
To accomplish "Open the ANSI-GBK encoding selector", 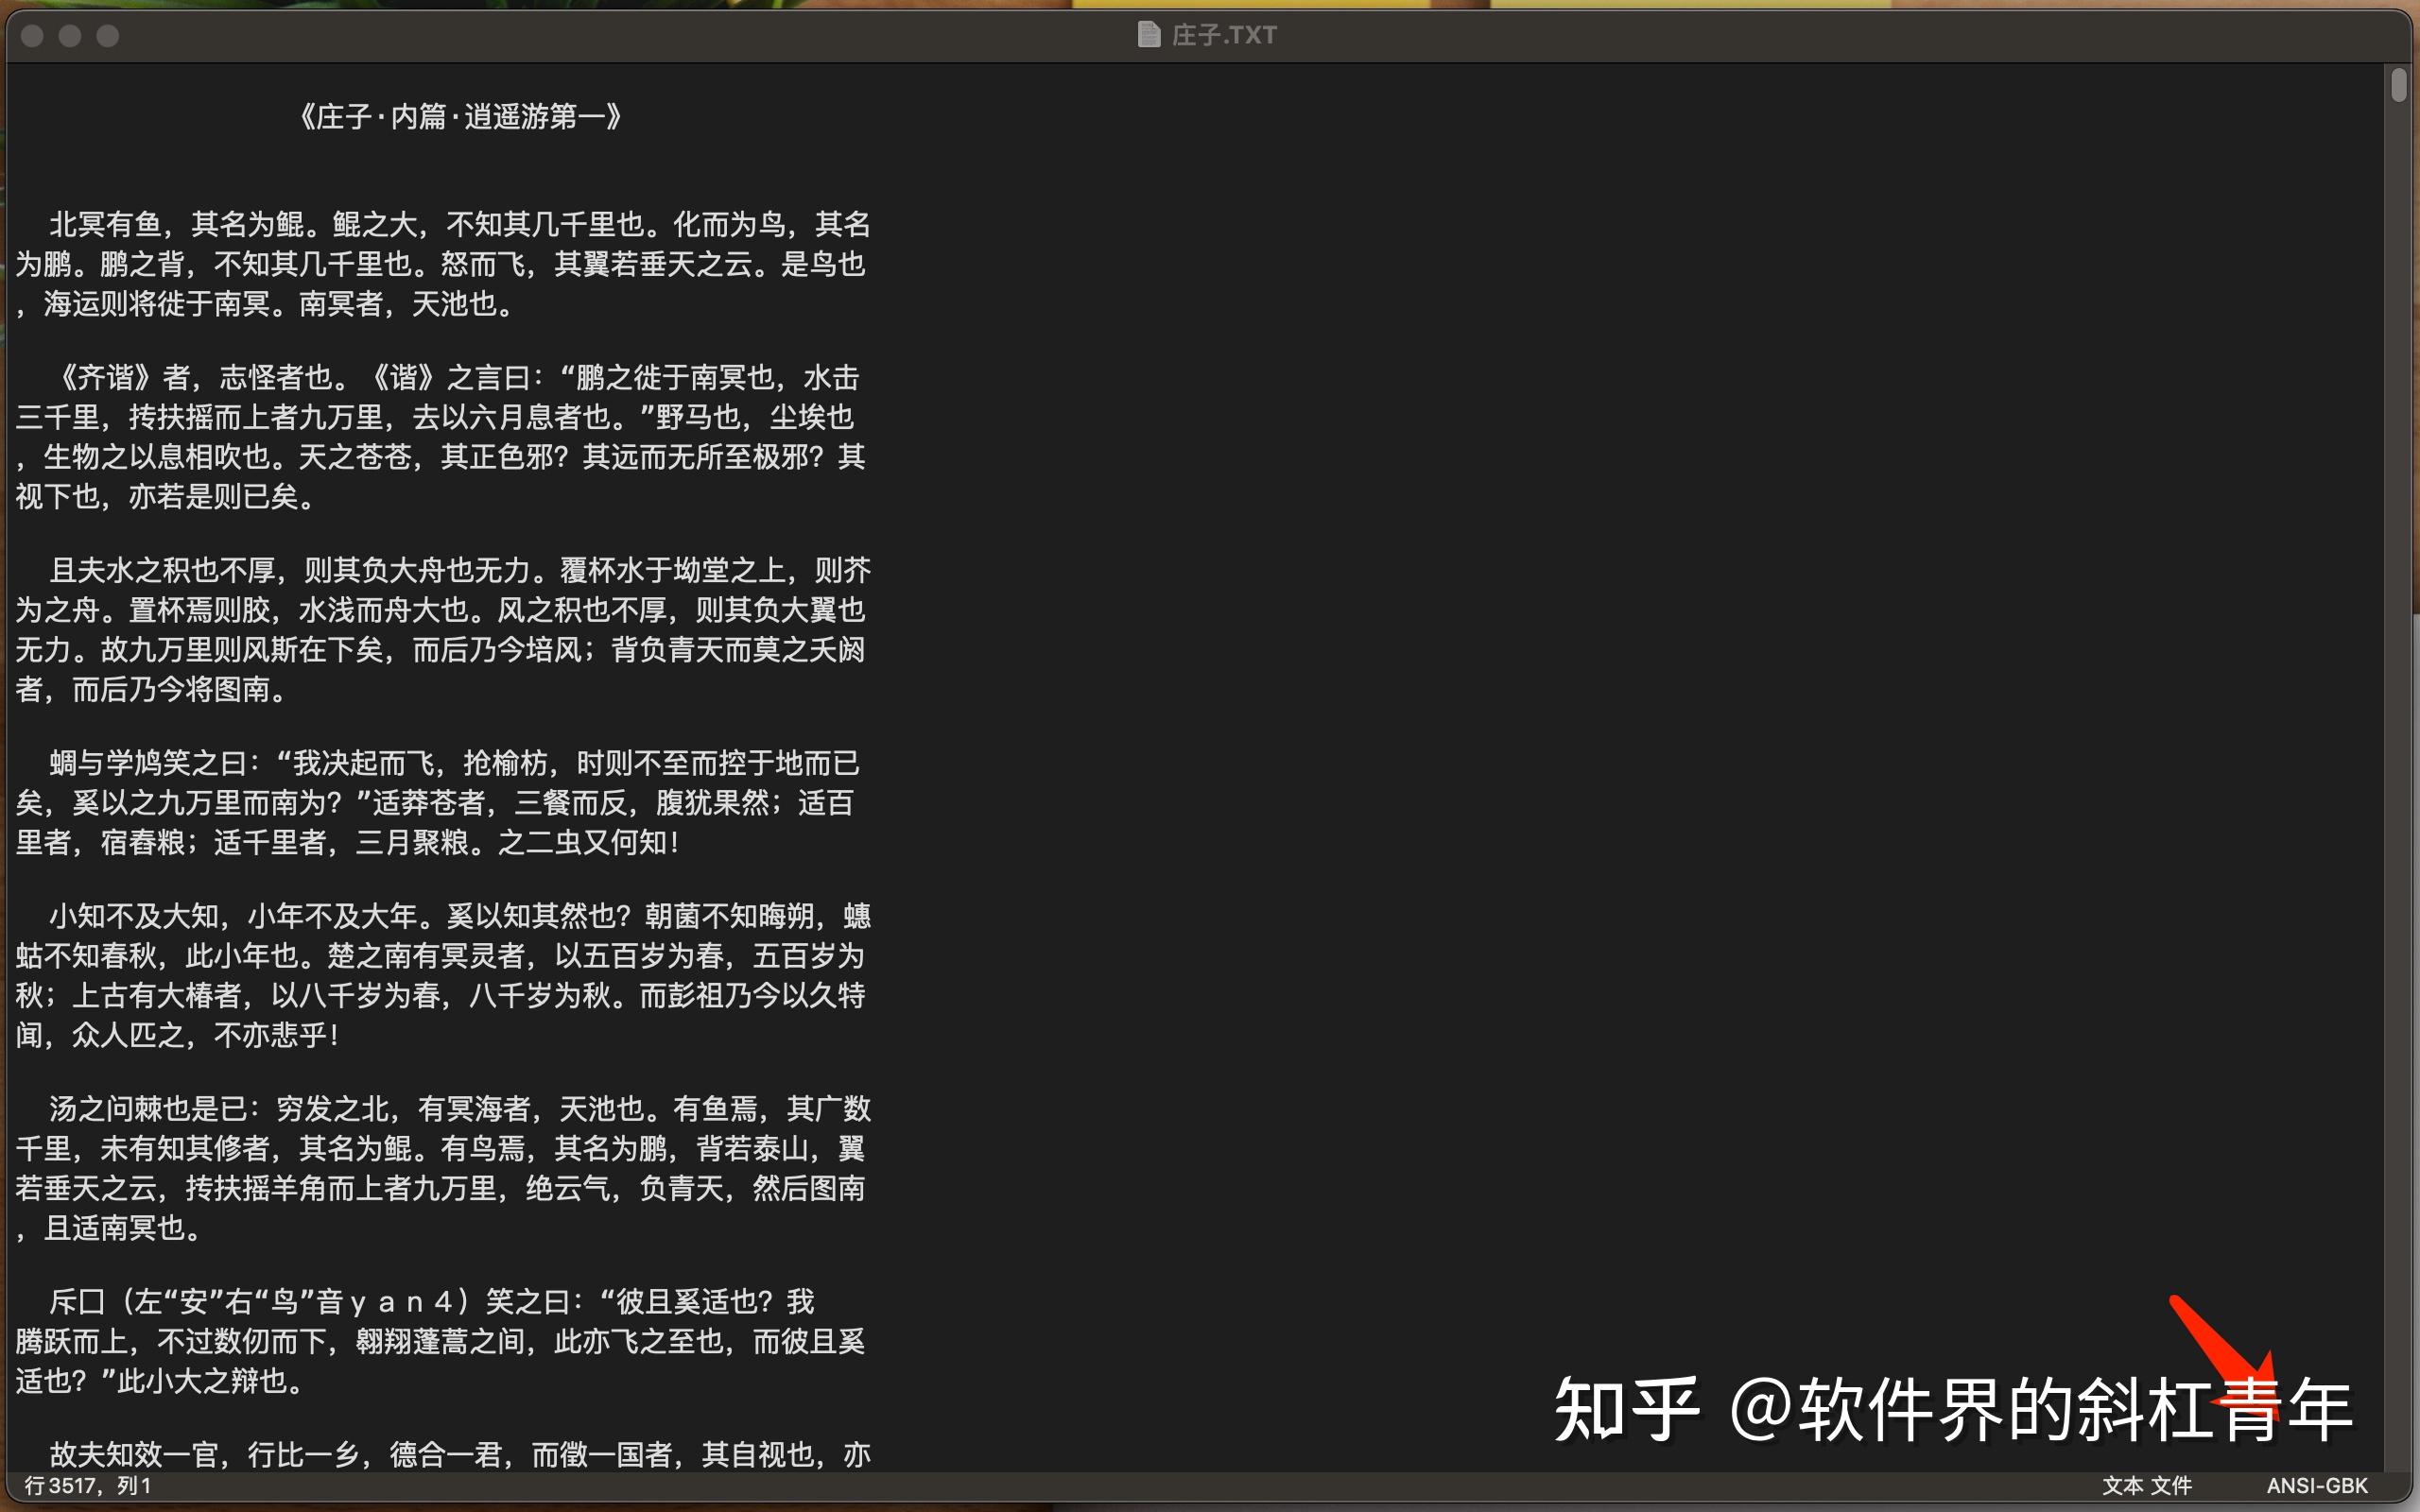I will (2316, 1485).
